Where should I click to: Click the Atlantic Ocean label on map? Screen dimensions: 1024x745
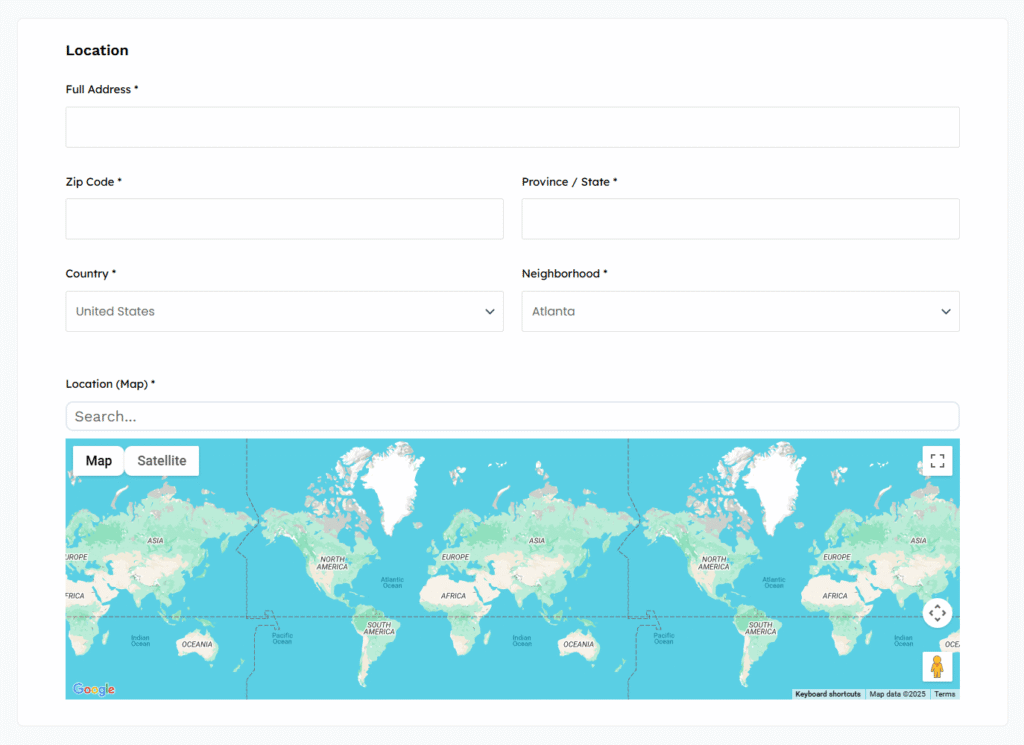[392, 581]
